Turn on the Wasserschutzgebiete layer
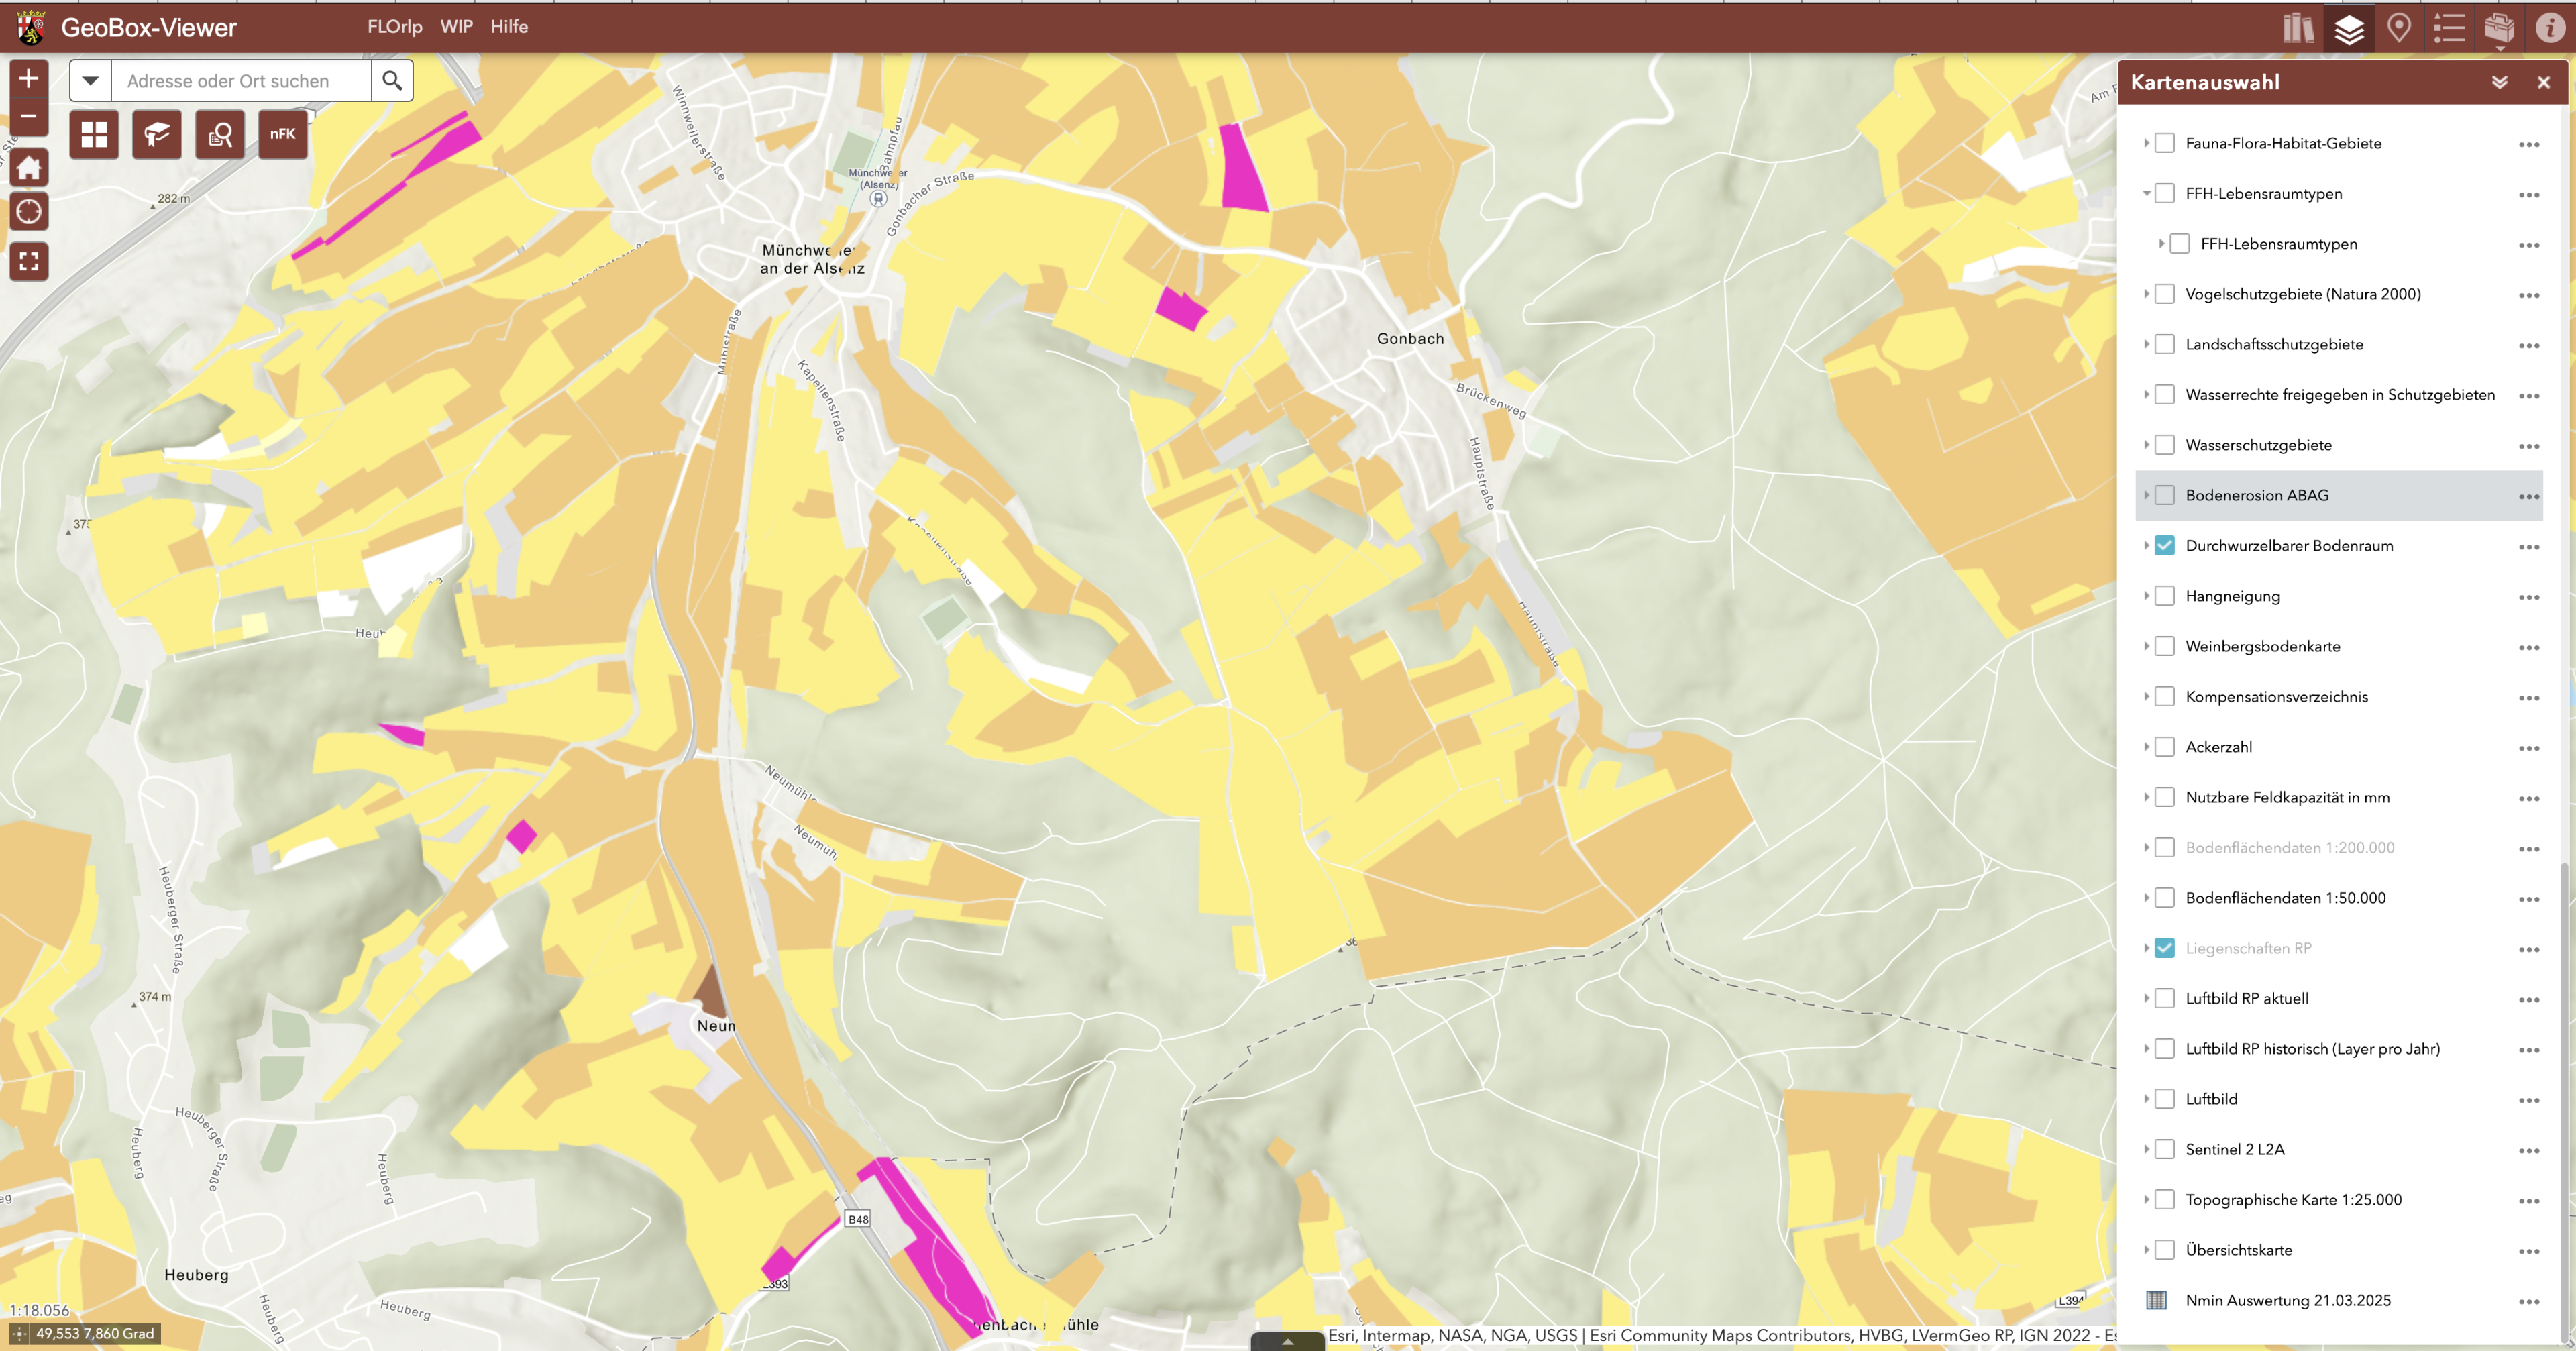This screenshot has width=2576, height=1351. pos(2165,445)
